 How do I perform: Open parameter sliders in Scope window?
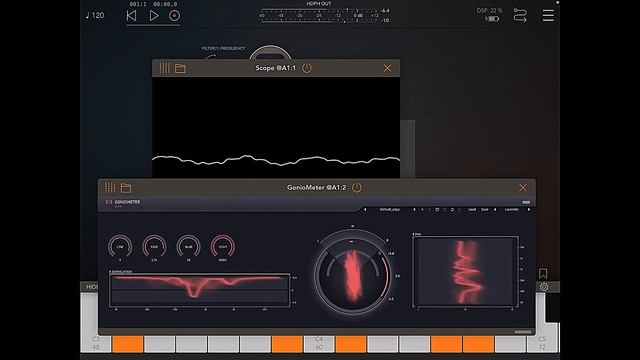pyautogui.click(x=164, y=68)
